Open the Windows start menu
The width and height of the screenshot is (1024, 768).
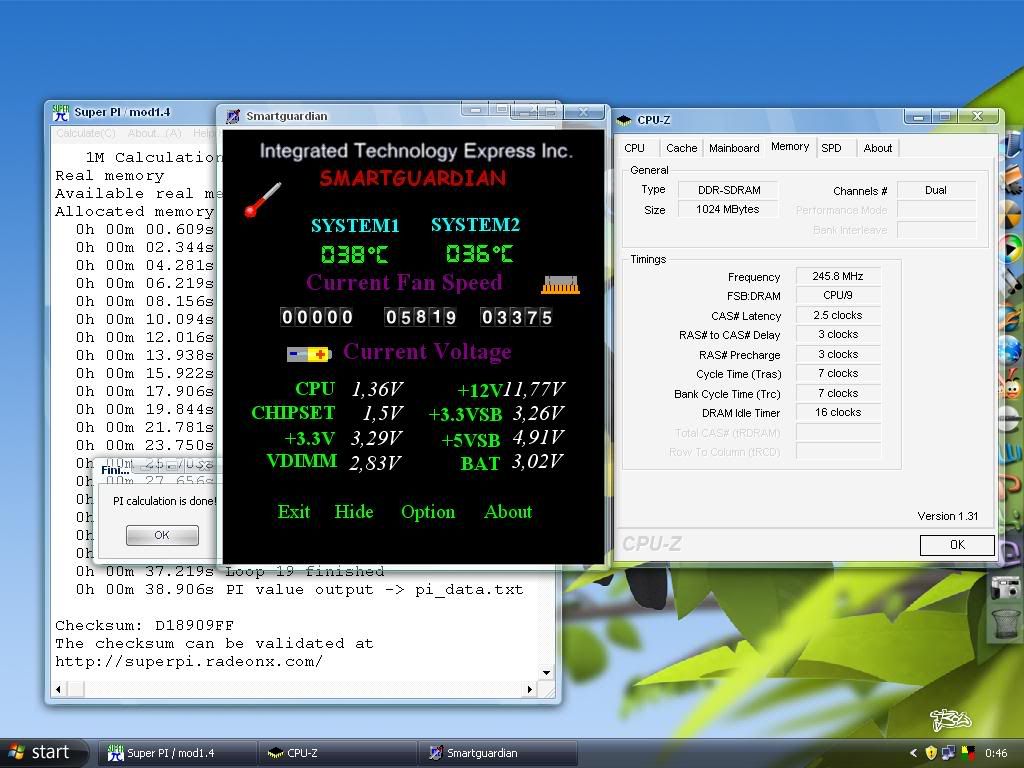click(x=40, y=753)
